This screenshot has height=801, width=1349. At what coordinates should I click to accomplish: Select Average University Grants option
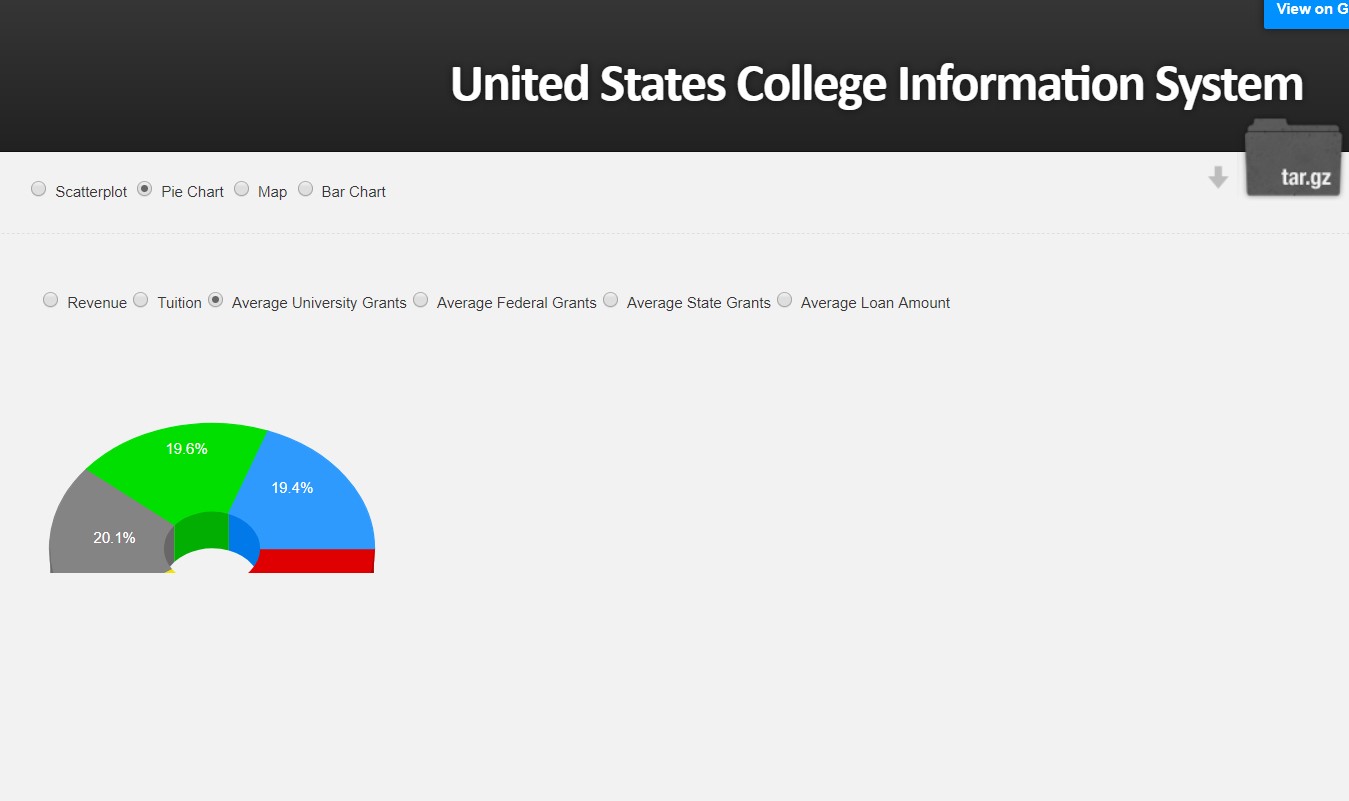tap(215, 300)
